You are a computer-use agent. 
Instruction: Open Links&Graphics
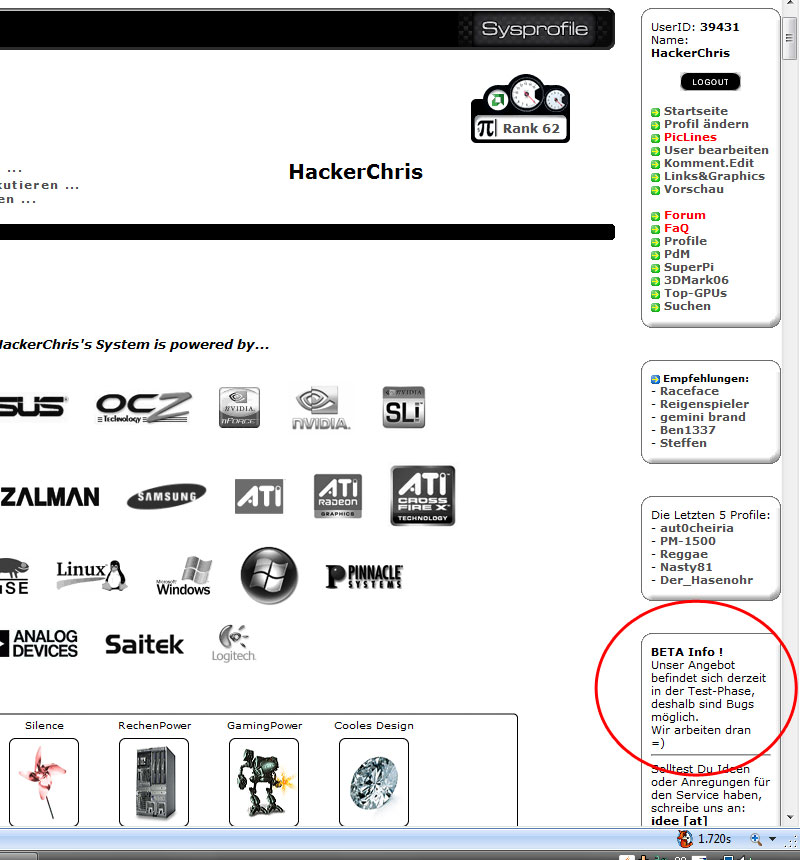(714, 176)
